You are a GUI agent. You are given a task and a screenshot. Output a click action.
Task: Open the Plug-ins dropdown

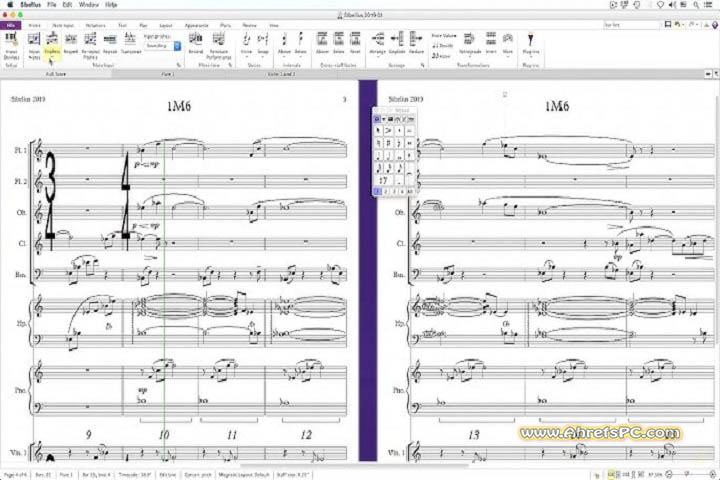530,45
